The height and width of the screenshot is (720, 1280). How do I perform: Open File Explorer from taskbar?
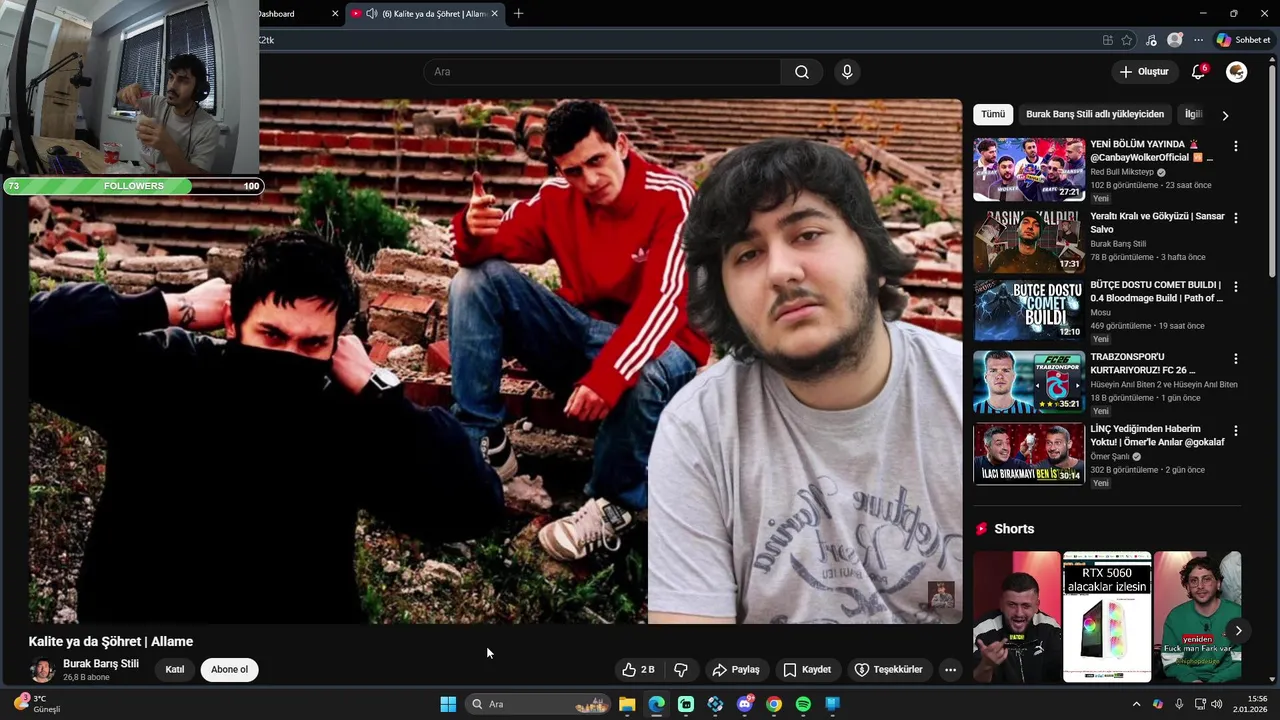point(627,704)
